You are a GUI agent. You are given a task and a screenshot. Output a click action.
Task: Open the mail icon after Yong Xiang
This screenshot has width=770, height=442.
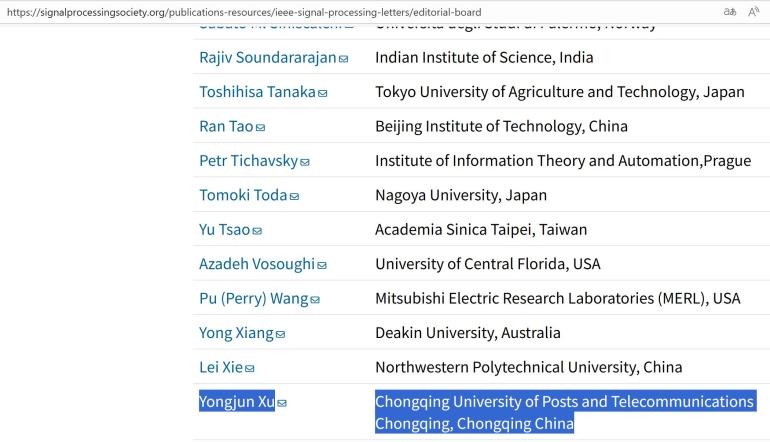click(x=281, y=334)
